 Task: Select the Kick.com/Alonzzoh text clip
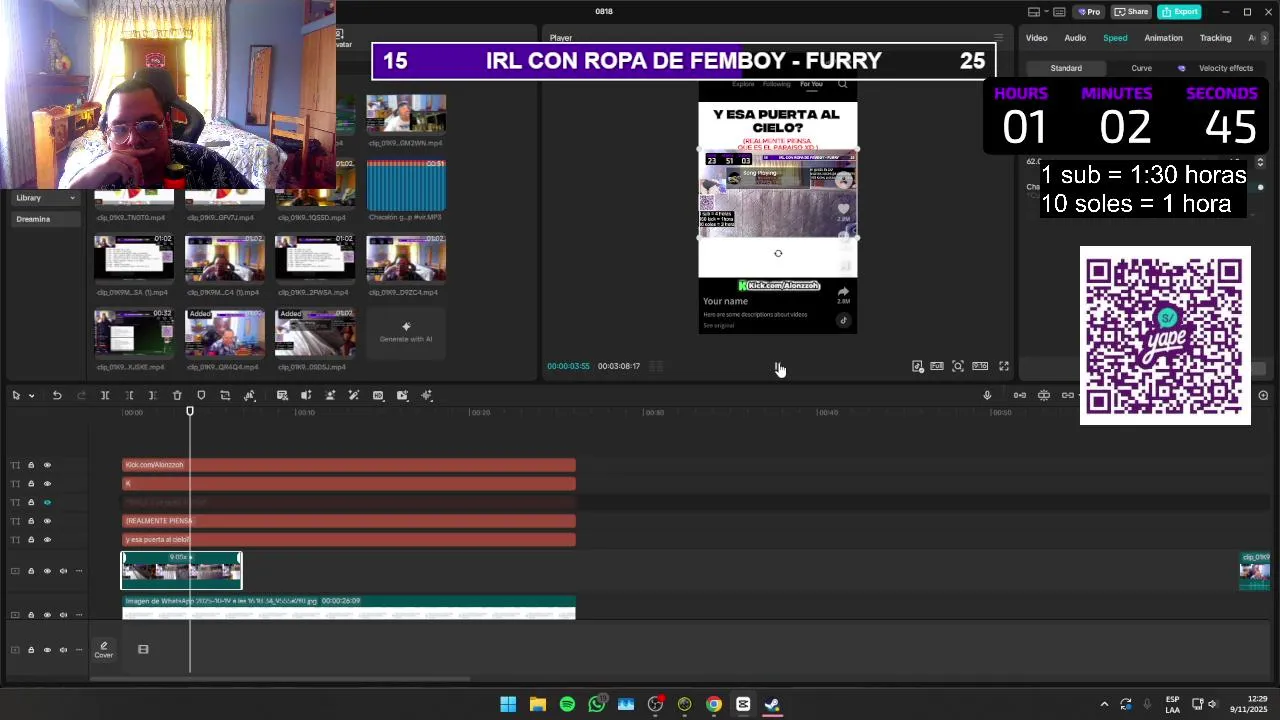point(349,465)
